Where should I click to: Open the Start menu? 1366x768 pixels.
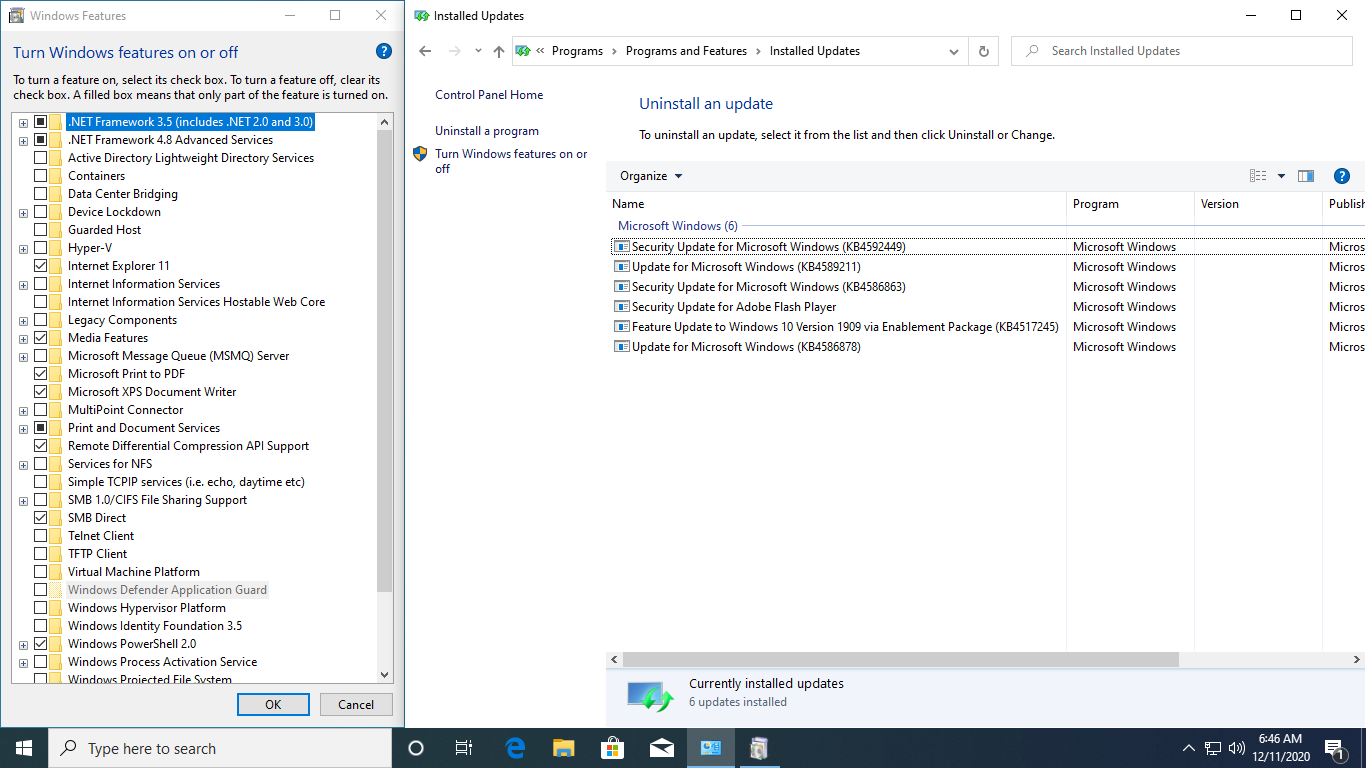(24, 748)
